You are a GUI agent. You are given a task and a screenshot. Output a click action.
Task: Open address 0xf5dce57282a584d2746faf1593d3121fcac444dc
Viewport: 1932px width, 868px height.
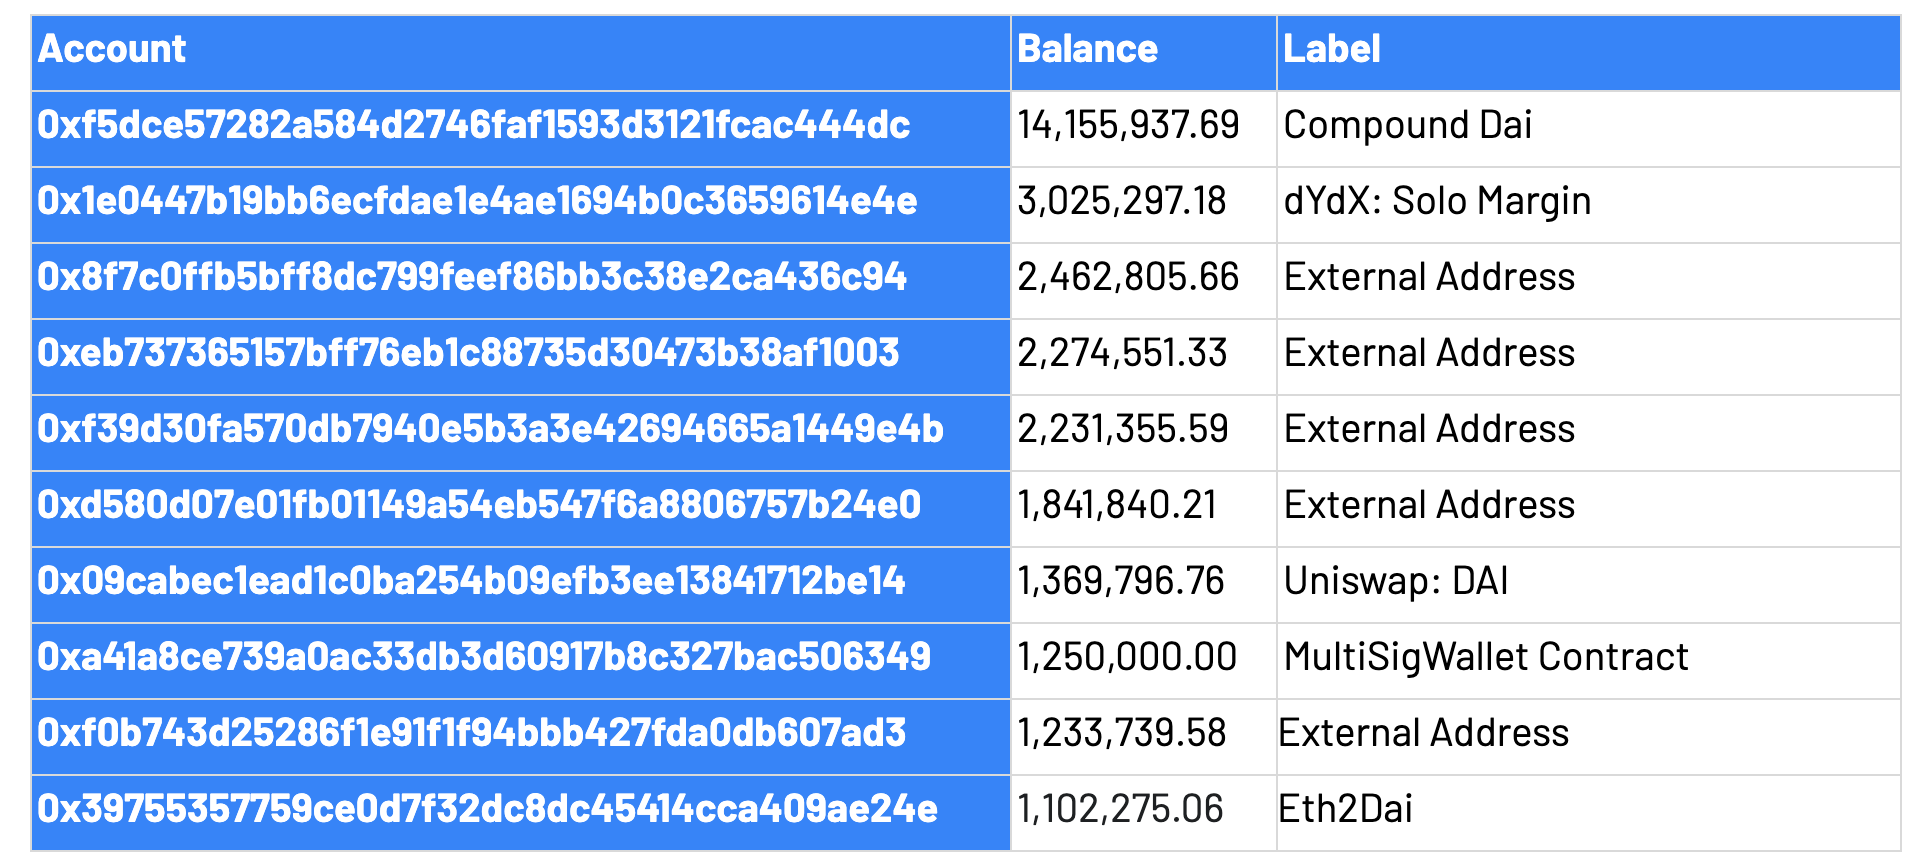coord(474,125)
